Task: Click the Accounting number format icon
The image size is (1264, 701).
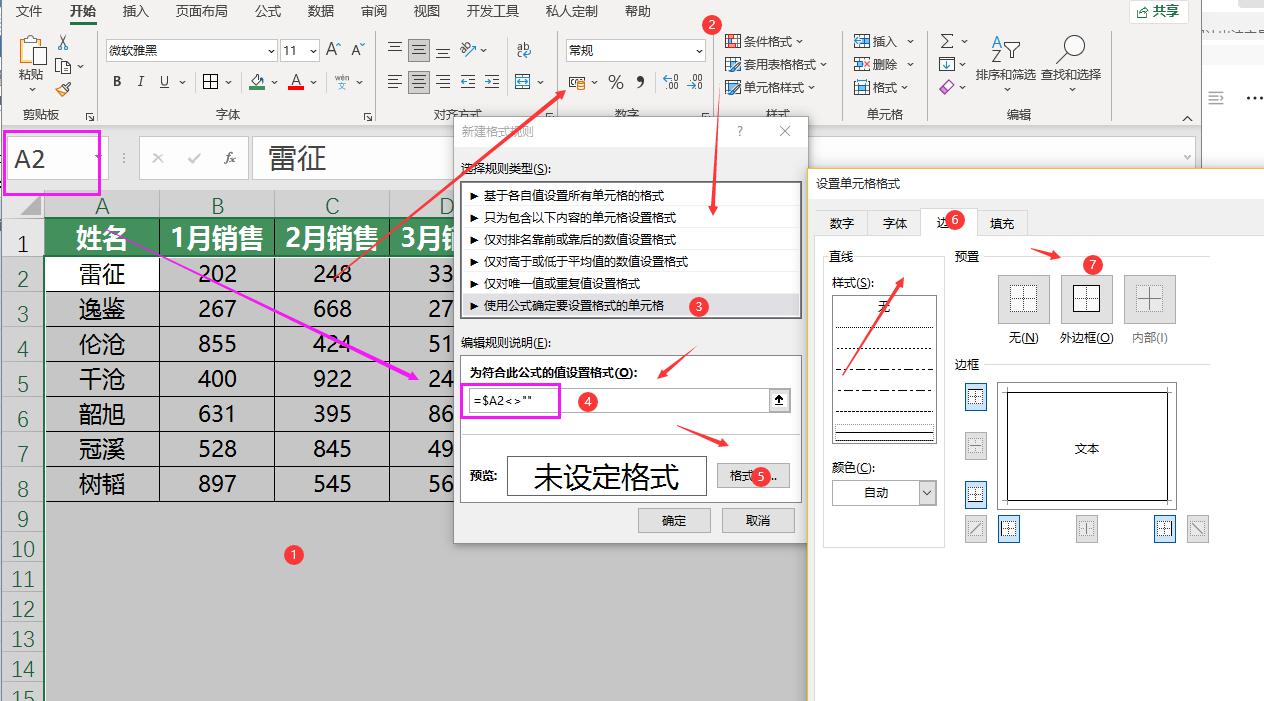Action: [x=578, y=82]
